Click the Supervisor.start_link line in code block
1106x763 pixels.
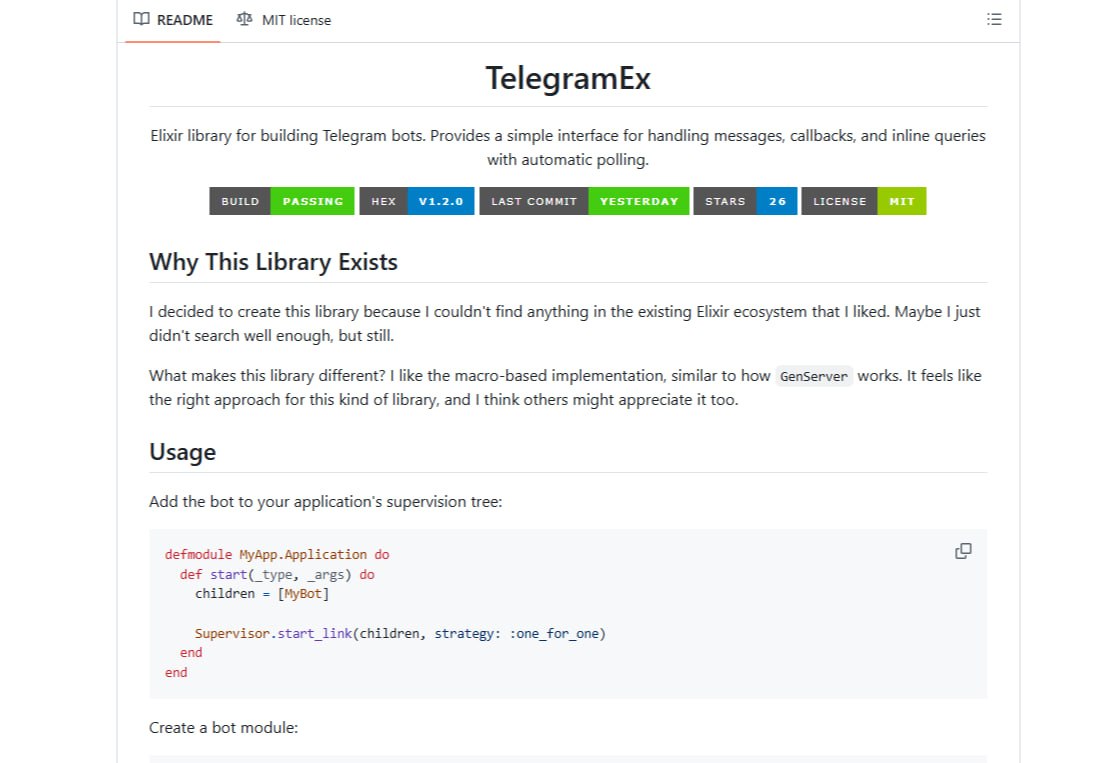tap(400, 633)
